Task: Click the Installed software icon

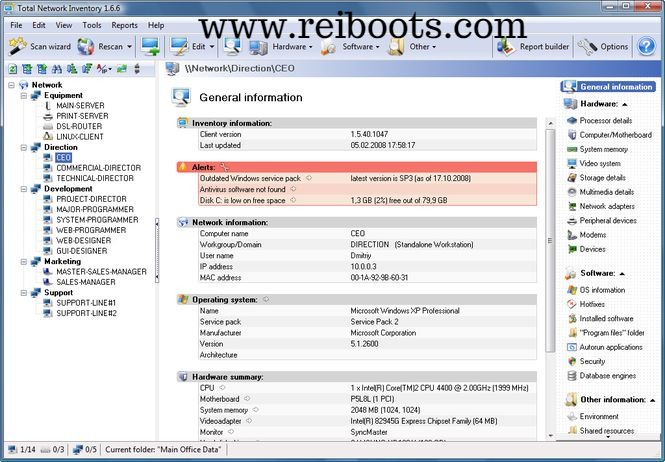Action: (572, 319)
